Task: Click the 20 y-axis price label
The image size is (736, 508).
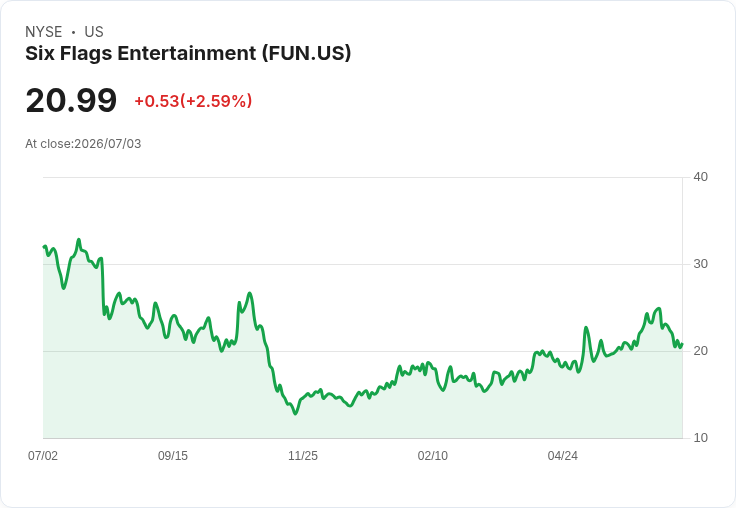Action: tap(700, 351)
